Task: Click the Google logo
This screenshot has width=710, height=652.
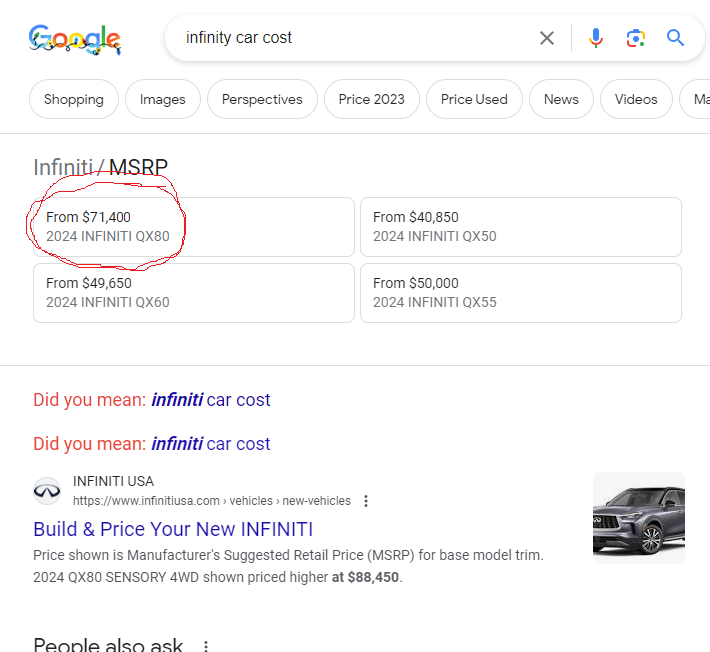Action: pos(75,40)
